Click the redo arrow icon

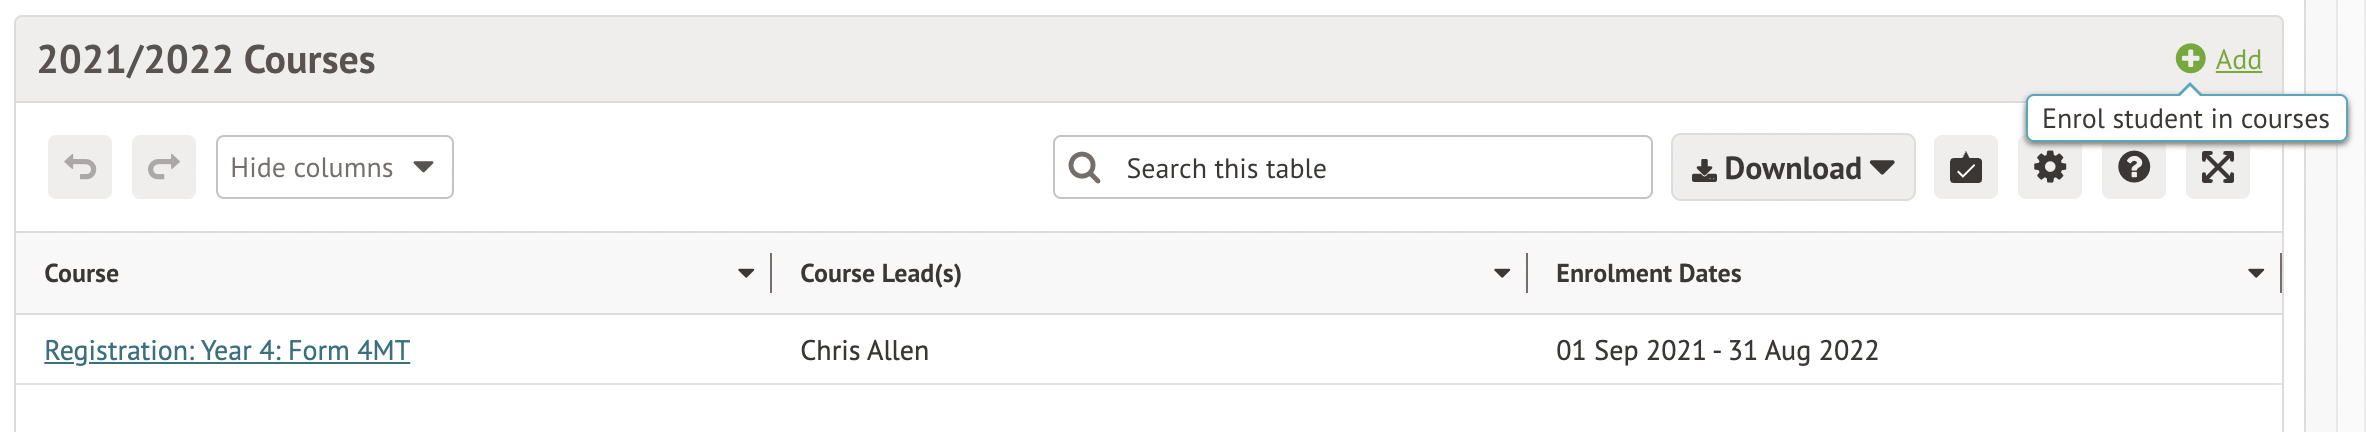(x=164, y=167)
